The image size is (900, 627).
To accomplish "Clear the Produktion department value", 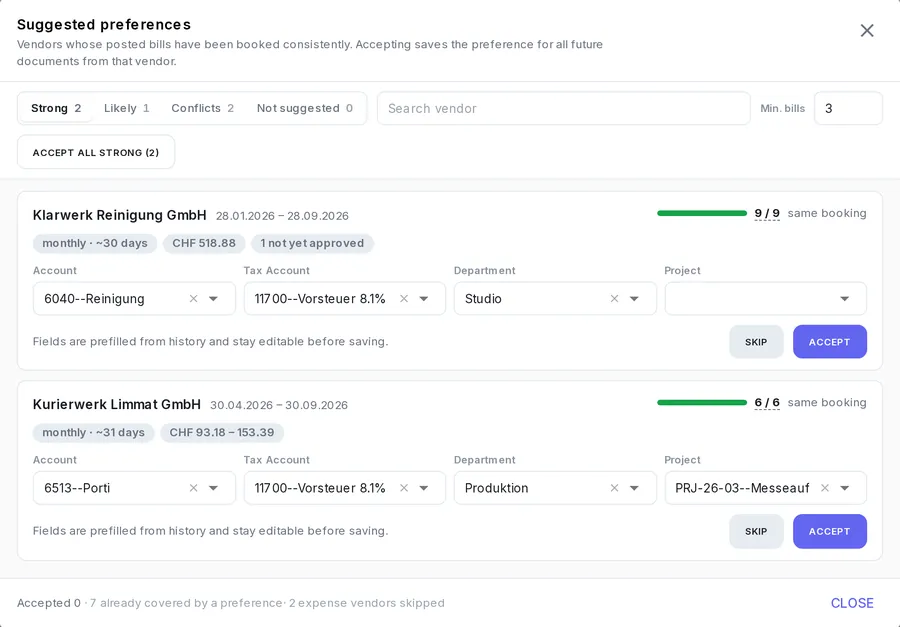I will pyautogui.click(x=614, y=488).
